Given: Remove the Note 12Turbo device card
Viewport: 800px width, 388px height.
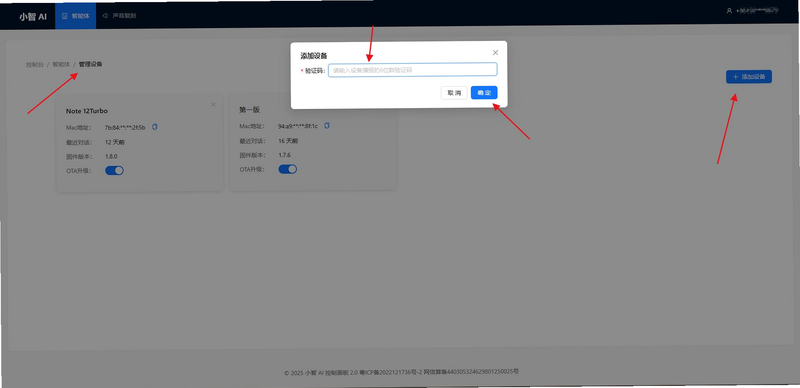Looking at the screenshot, I should tap(213, 105).
